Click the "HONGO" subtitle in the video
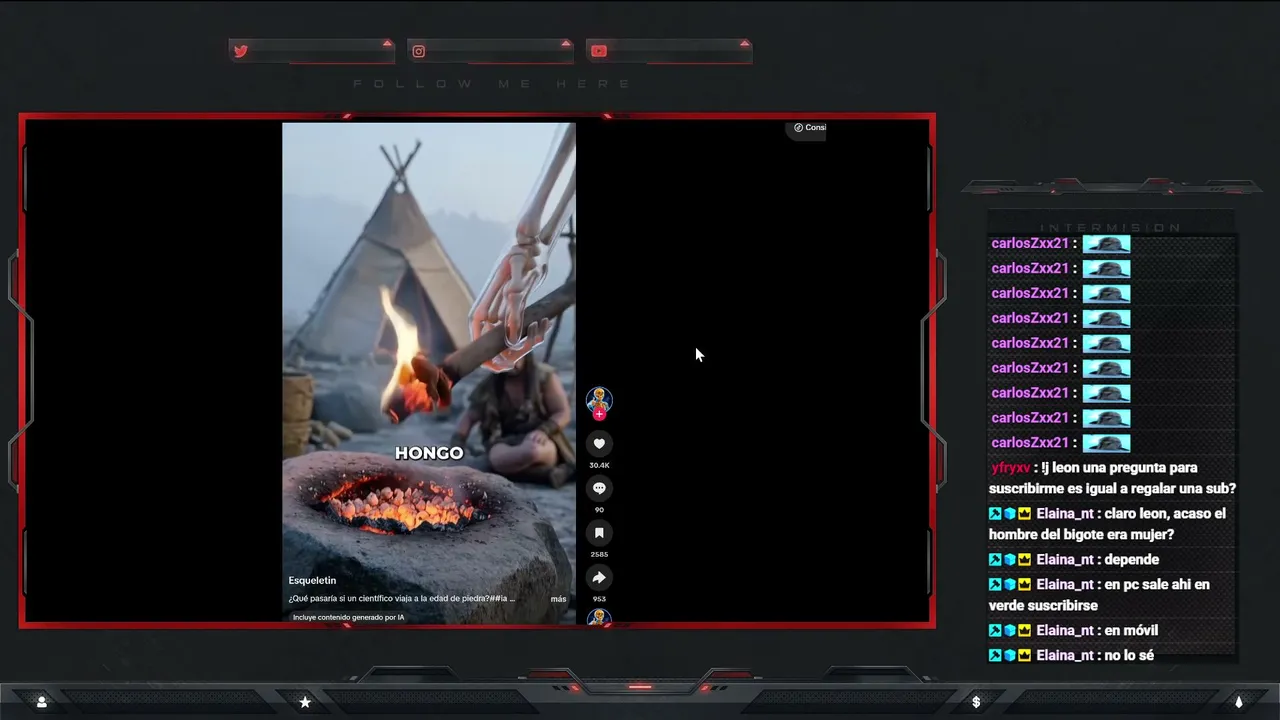1280x720 pixels. pos(429,453)
